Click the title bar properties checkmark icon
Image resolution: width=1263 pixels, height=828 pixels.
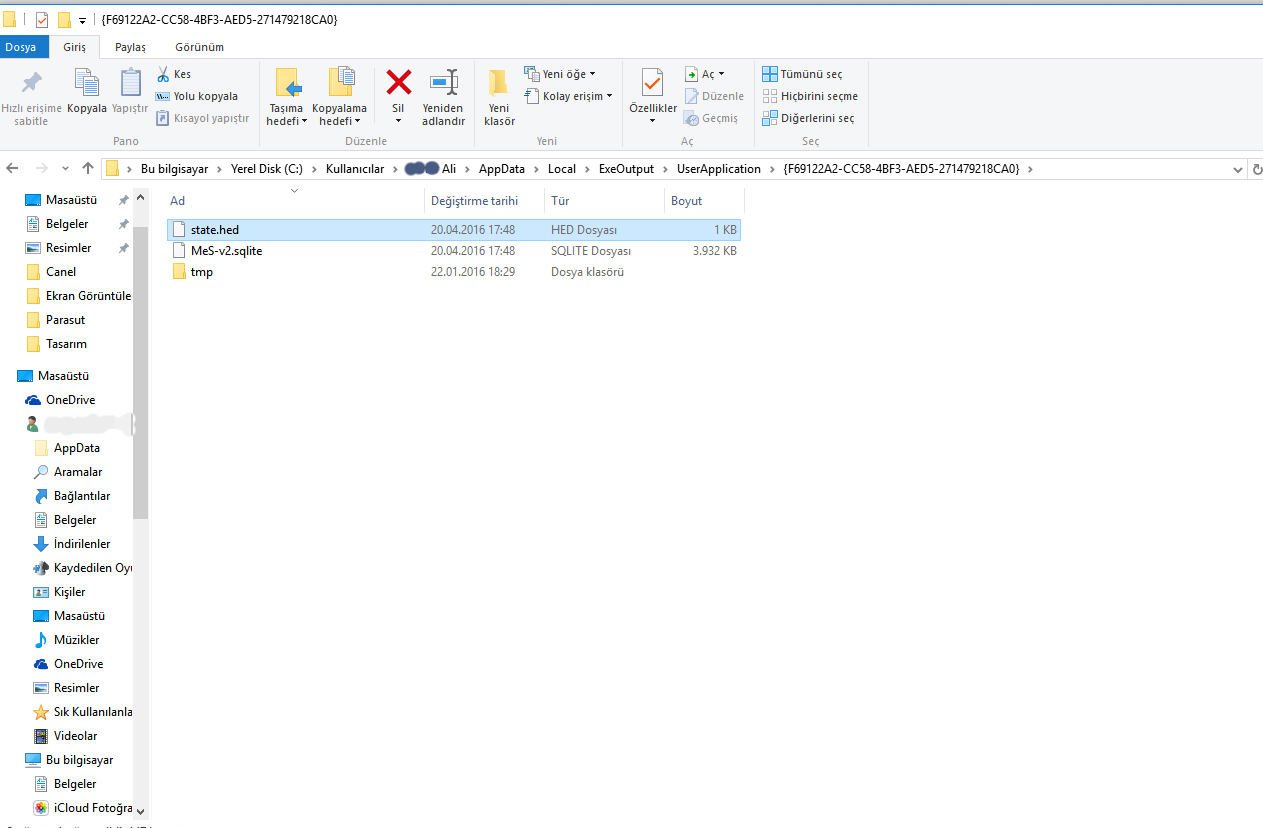coord(42,19)
